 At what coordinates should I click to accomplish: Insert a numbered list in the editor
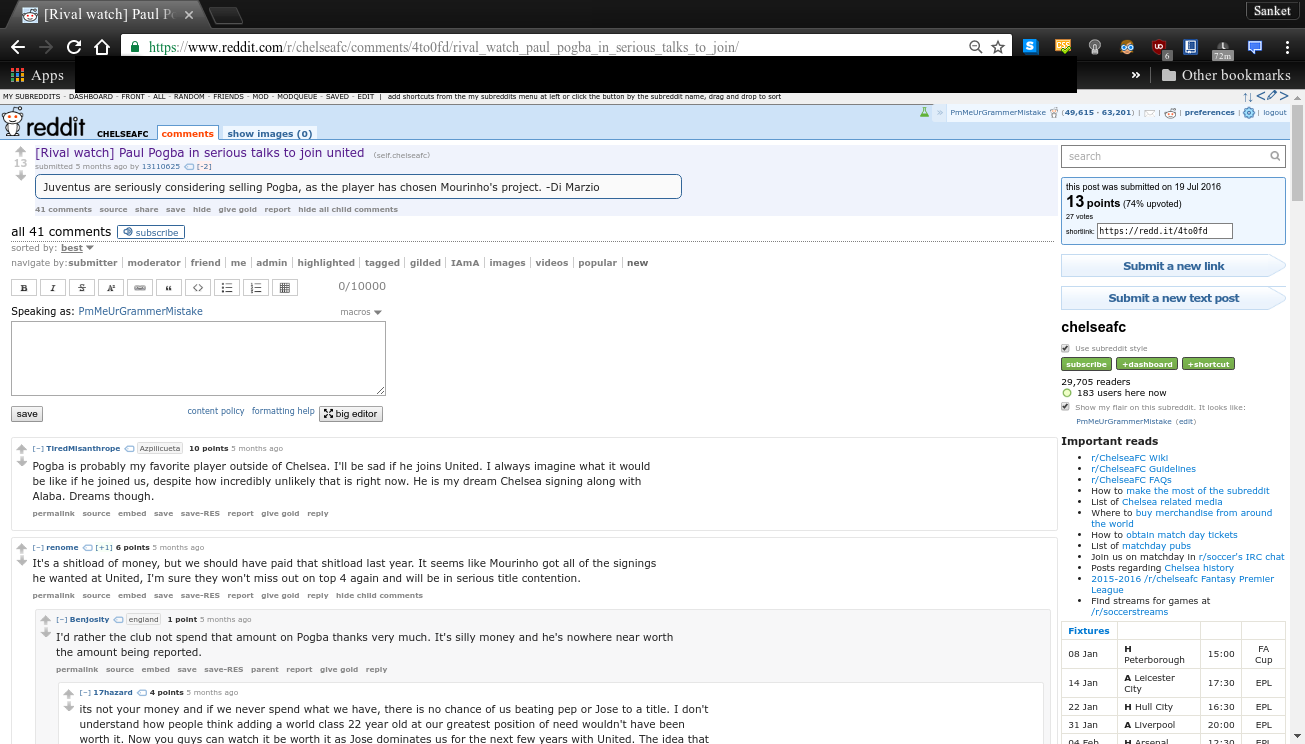point(256,288)
